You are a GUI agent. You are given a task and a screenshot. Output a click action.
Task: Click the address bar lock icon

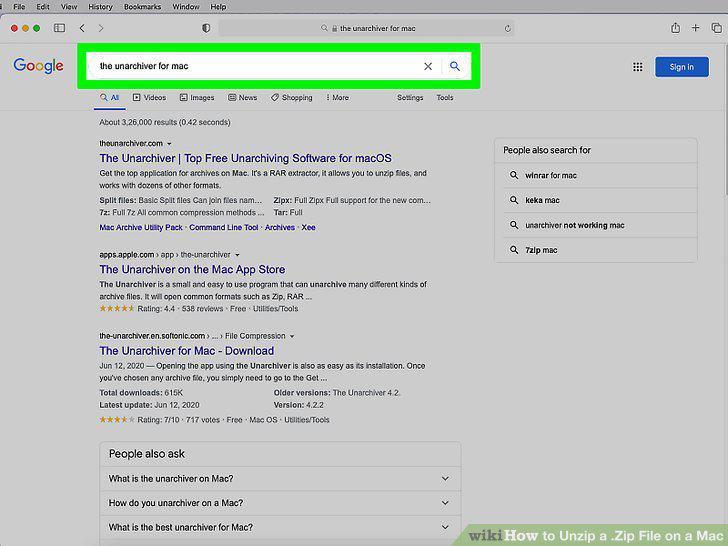click(334, 29)
